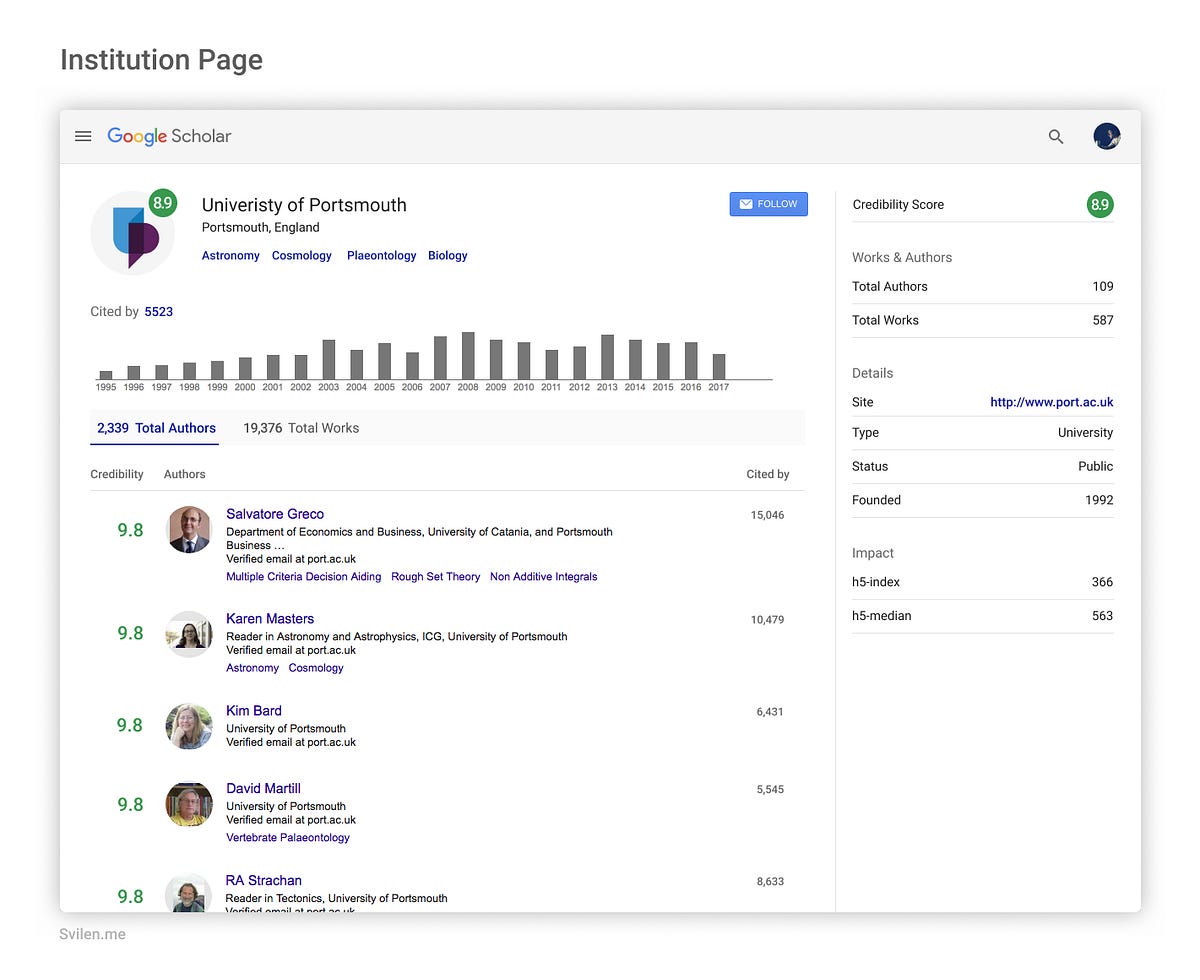Click the h5-median 563 row

pyautogui.click(x=983, y=616)
